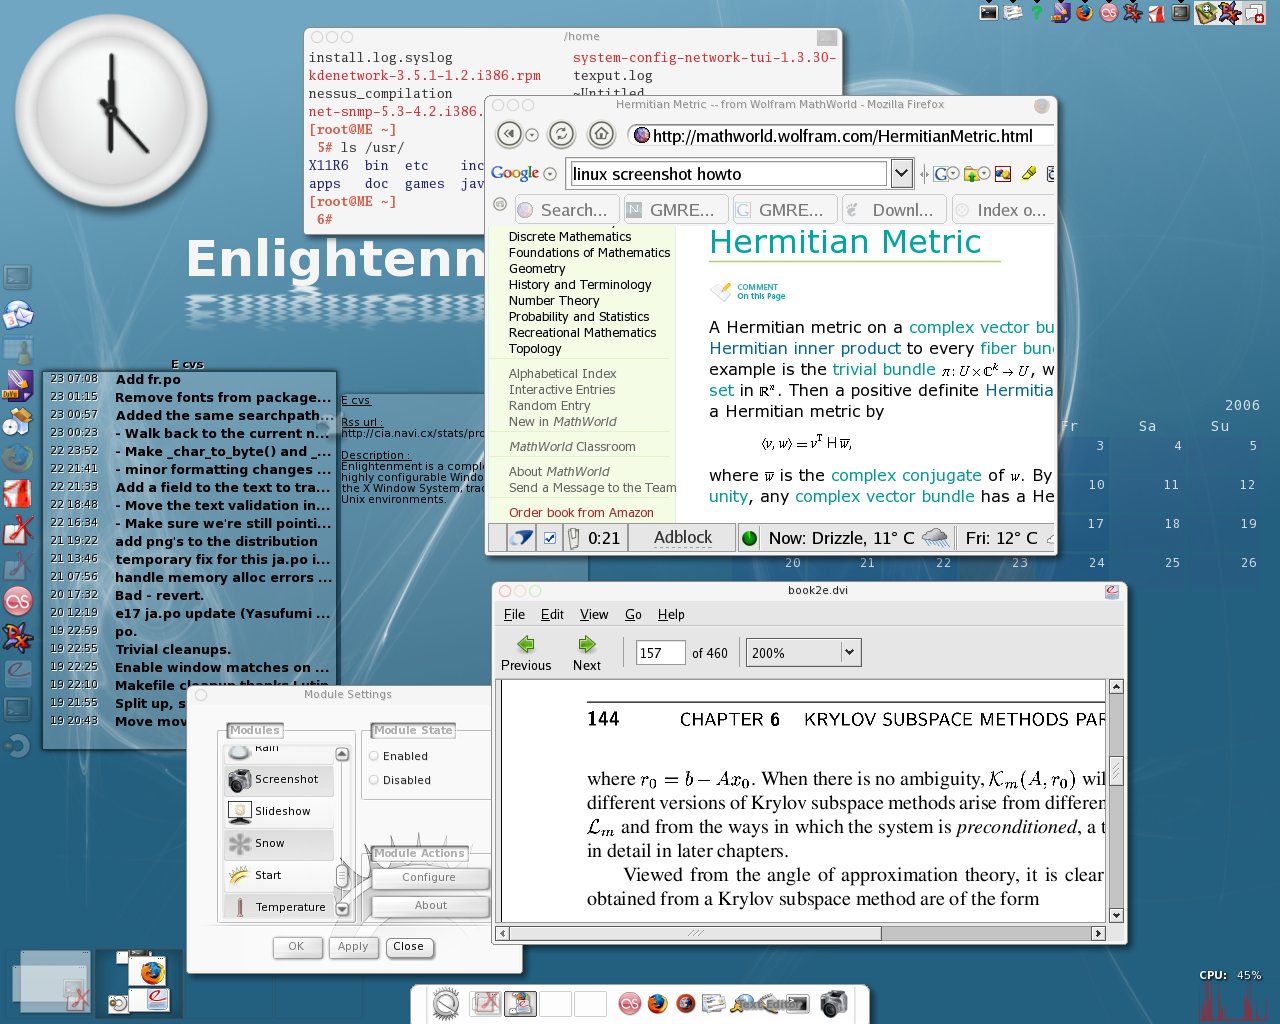Open the Downl... bookmark in the bookmarks bar
1280x1024 pixels.
click(x=892, y=210)
